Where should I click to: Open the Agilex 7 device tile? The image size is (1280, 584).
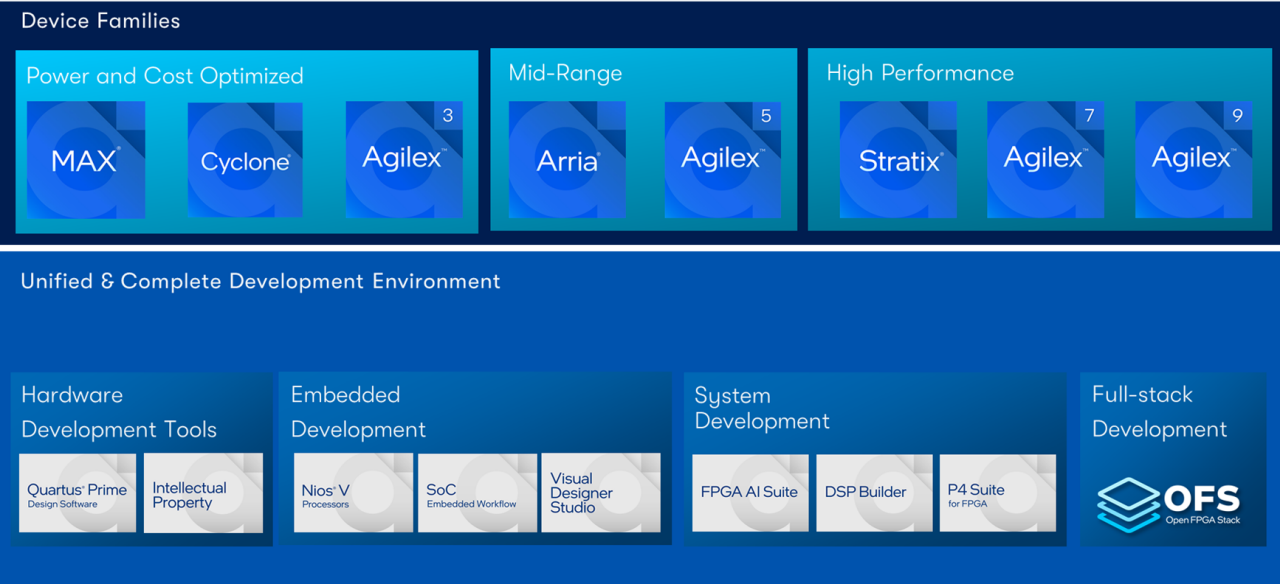(1045, 160)
